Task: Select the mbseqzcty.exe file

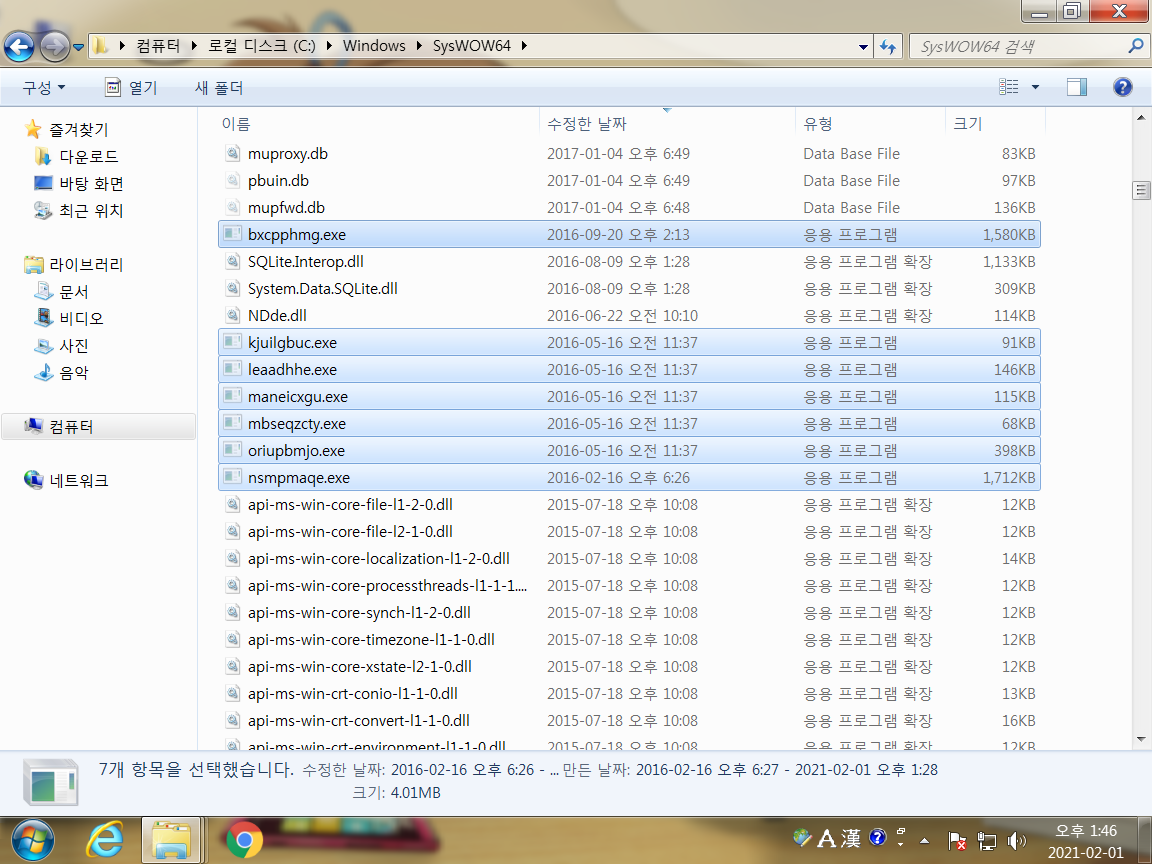Action: (x=297, y=424)
